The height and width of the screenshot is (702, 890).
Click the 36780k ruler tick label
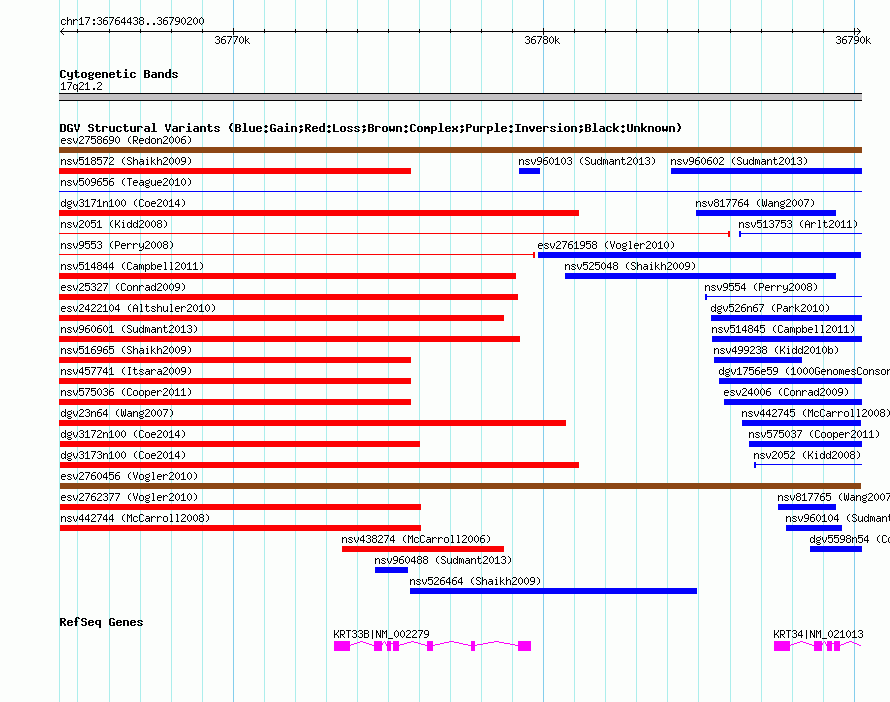coord(542,40)
